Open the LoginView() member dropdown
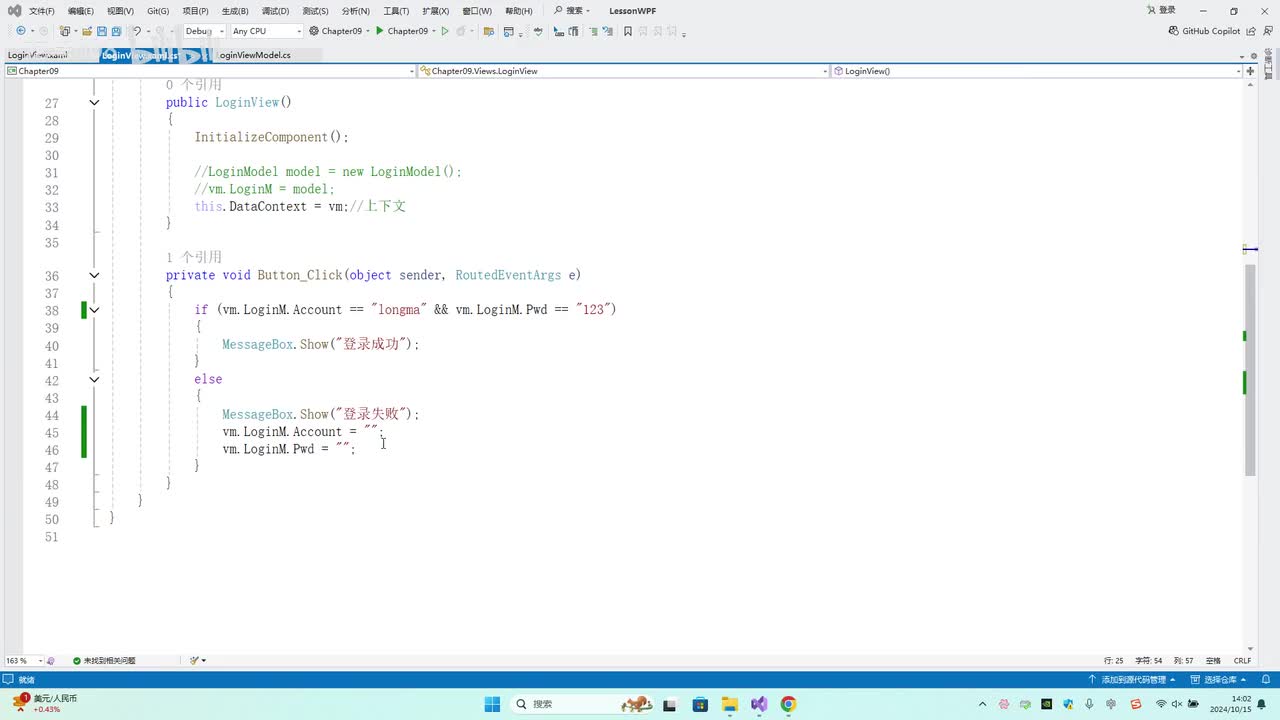This screenshot has height=720, width=1280. coord(1037,71)
